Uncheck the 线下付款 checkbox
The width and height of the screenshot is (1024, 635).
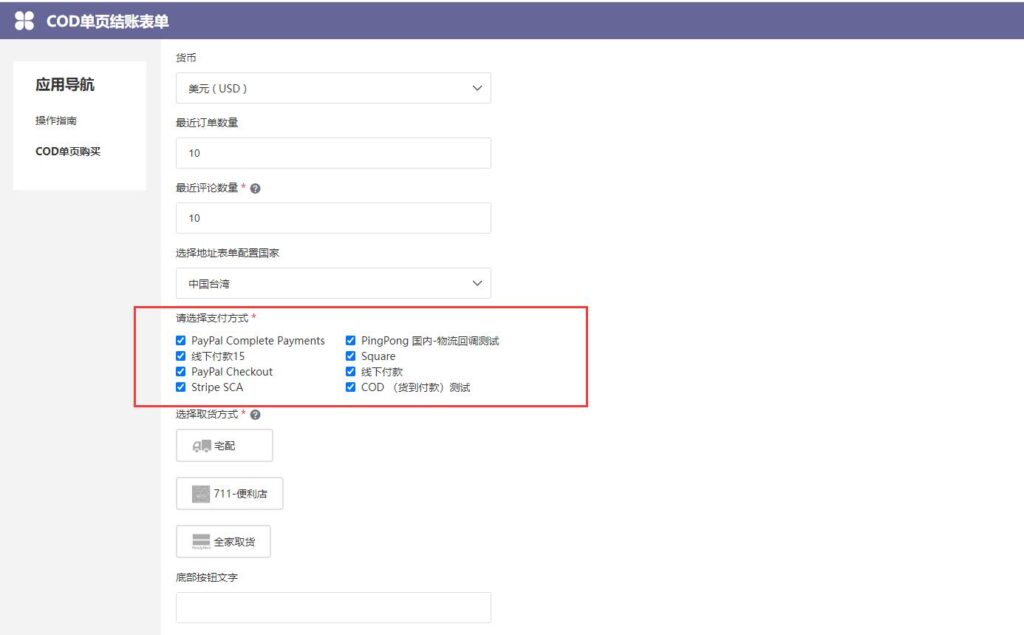(351, 372)
